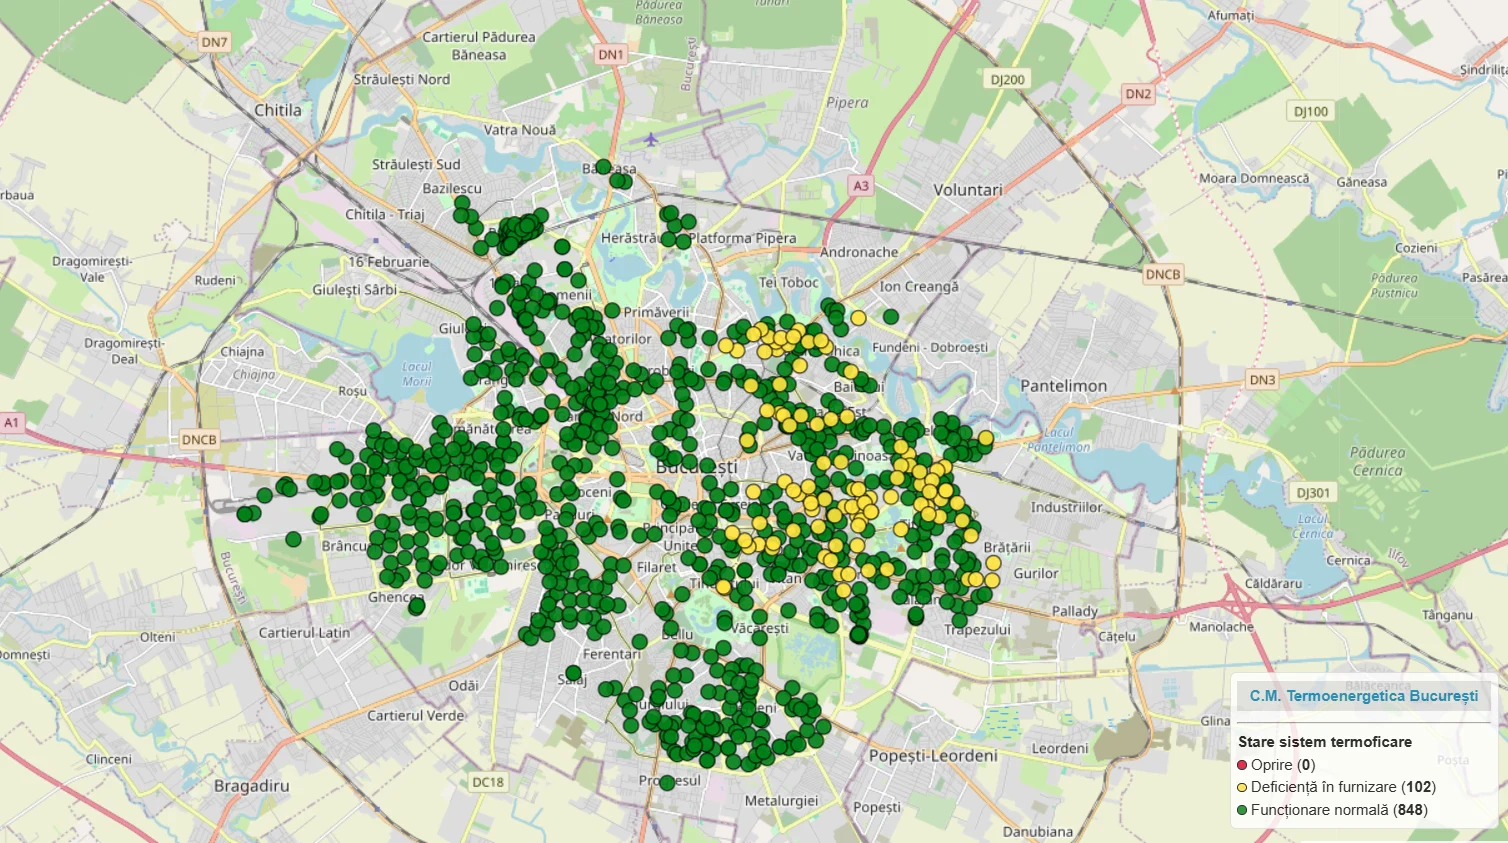Click the green Funcționare normală legend dot
This screenshot has width=1508, height=843.
(1243, 811)
